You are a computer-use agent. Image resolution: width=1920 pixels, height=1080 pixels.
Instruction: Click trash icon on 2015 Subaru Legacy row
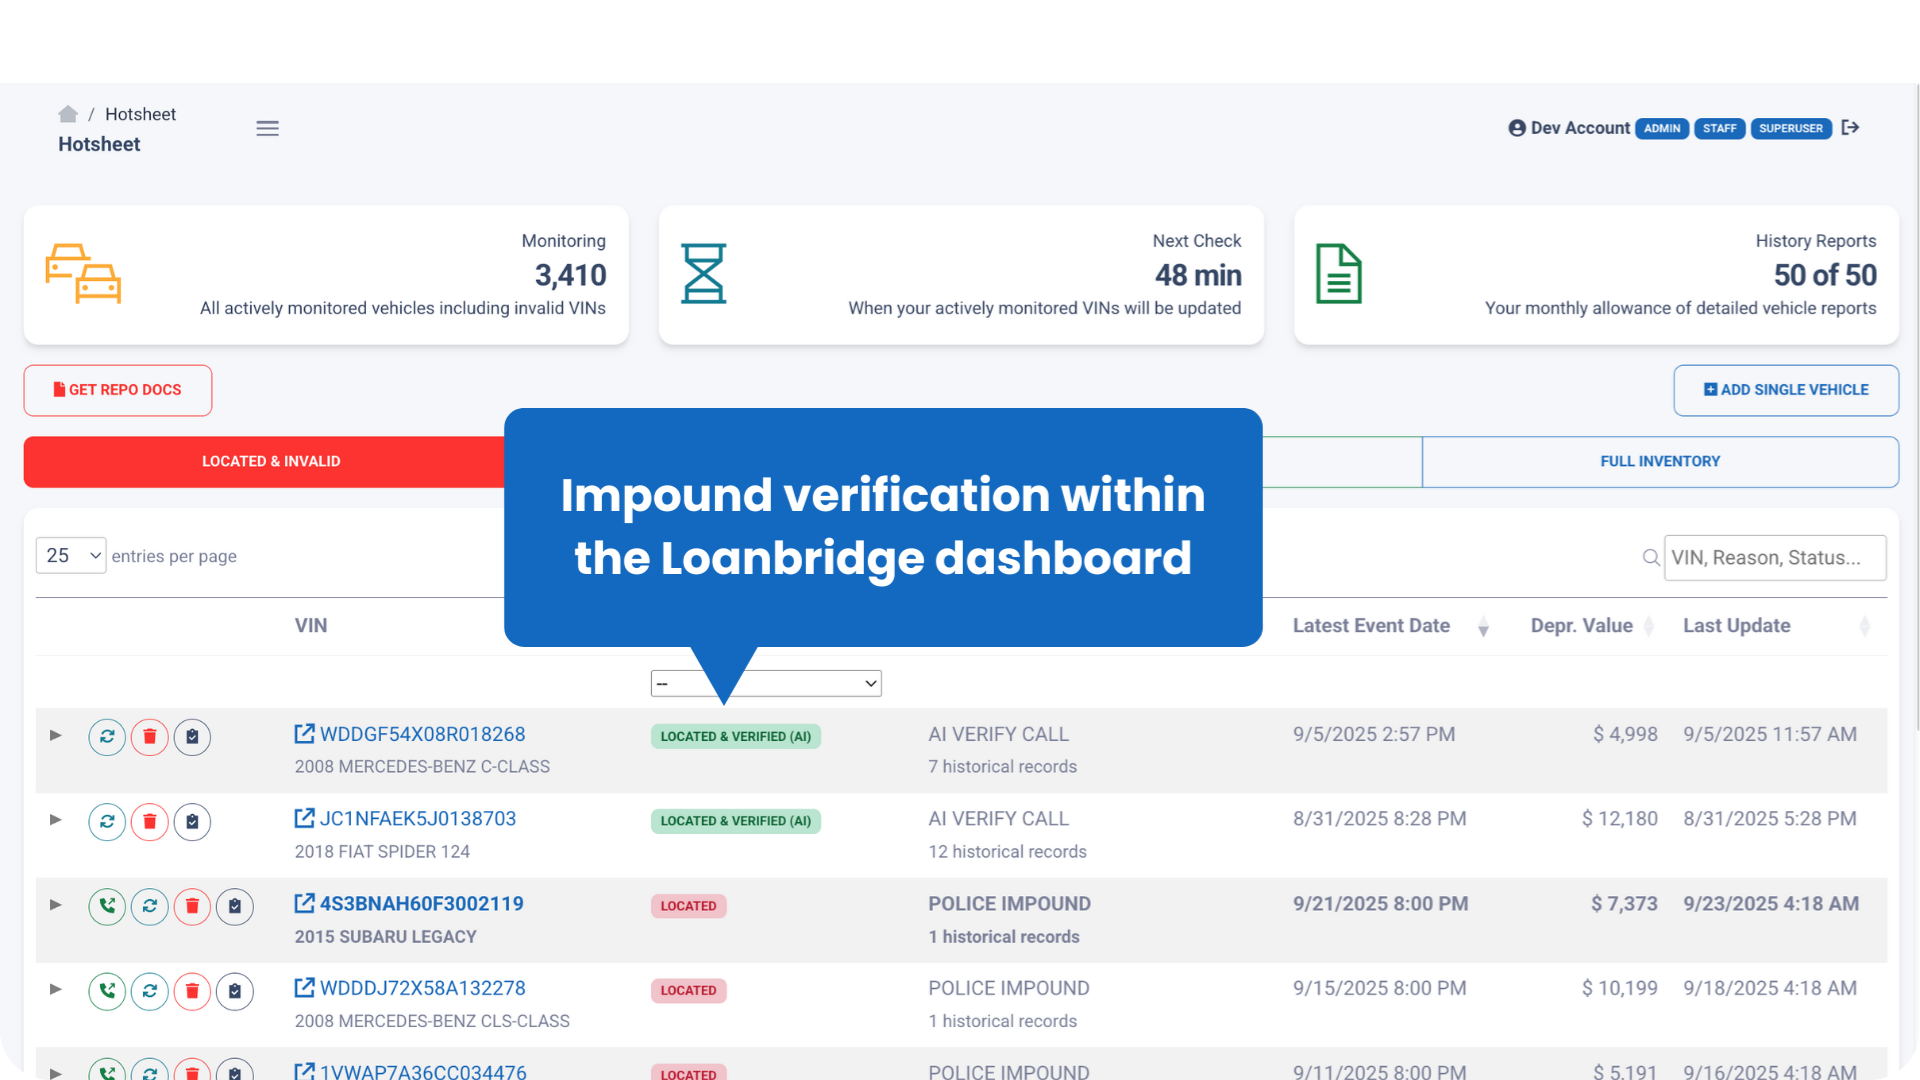tap(192, 906)
